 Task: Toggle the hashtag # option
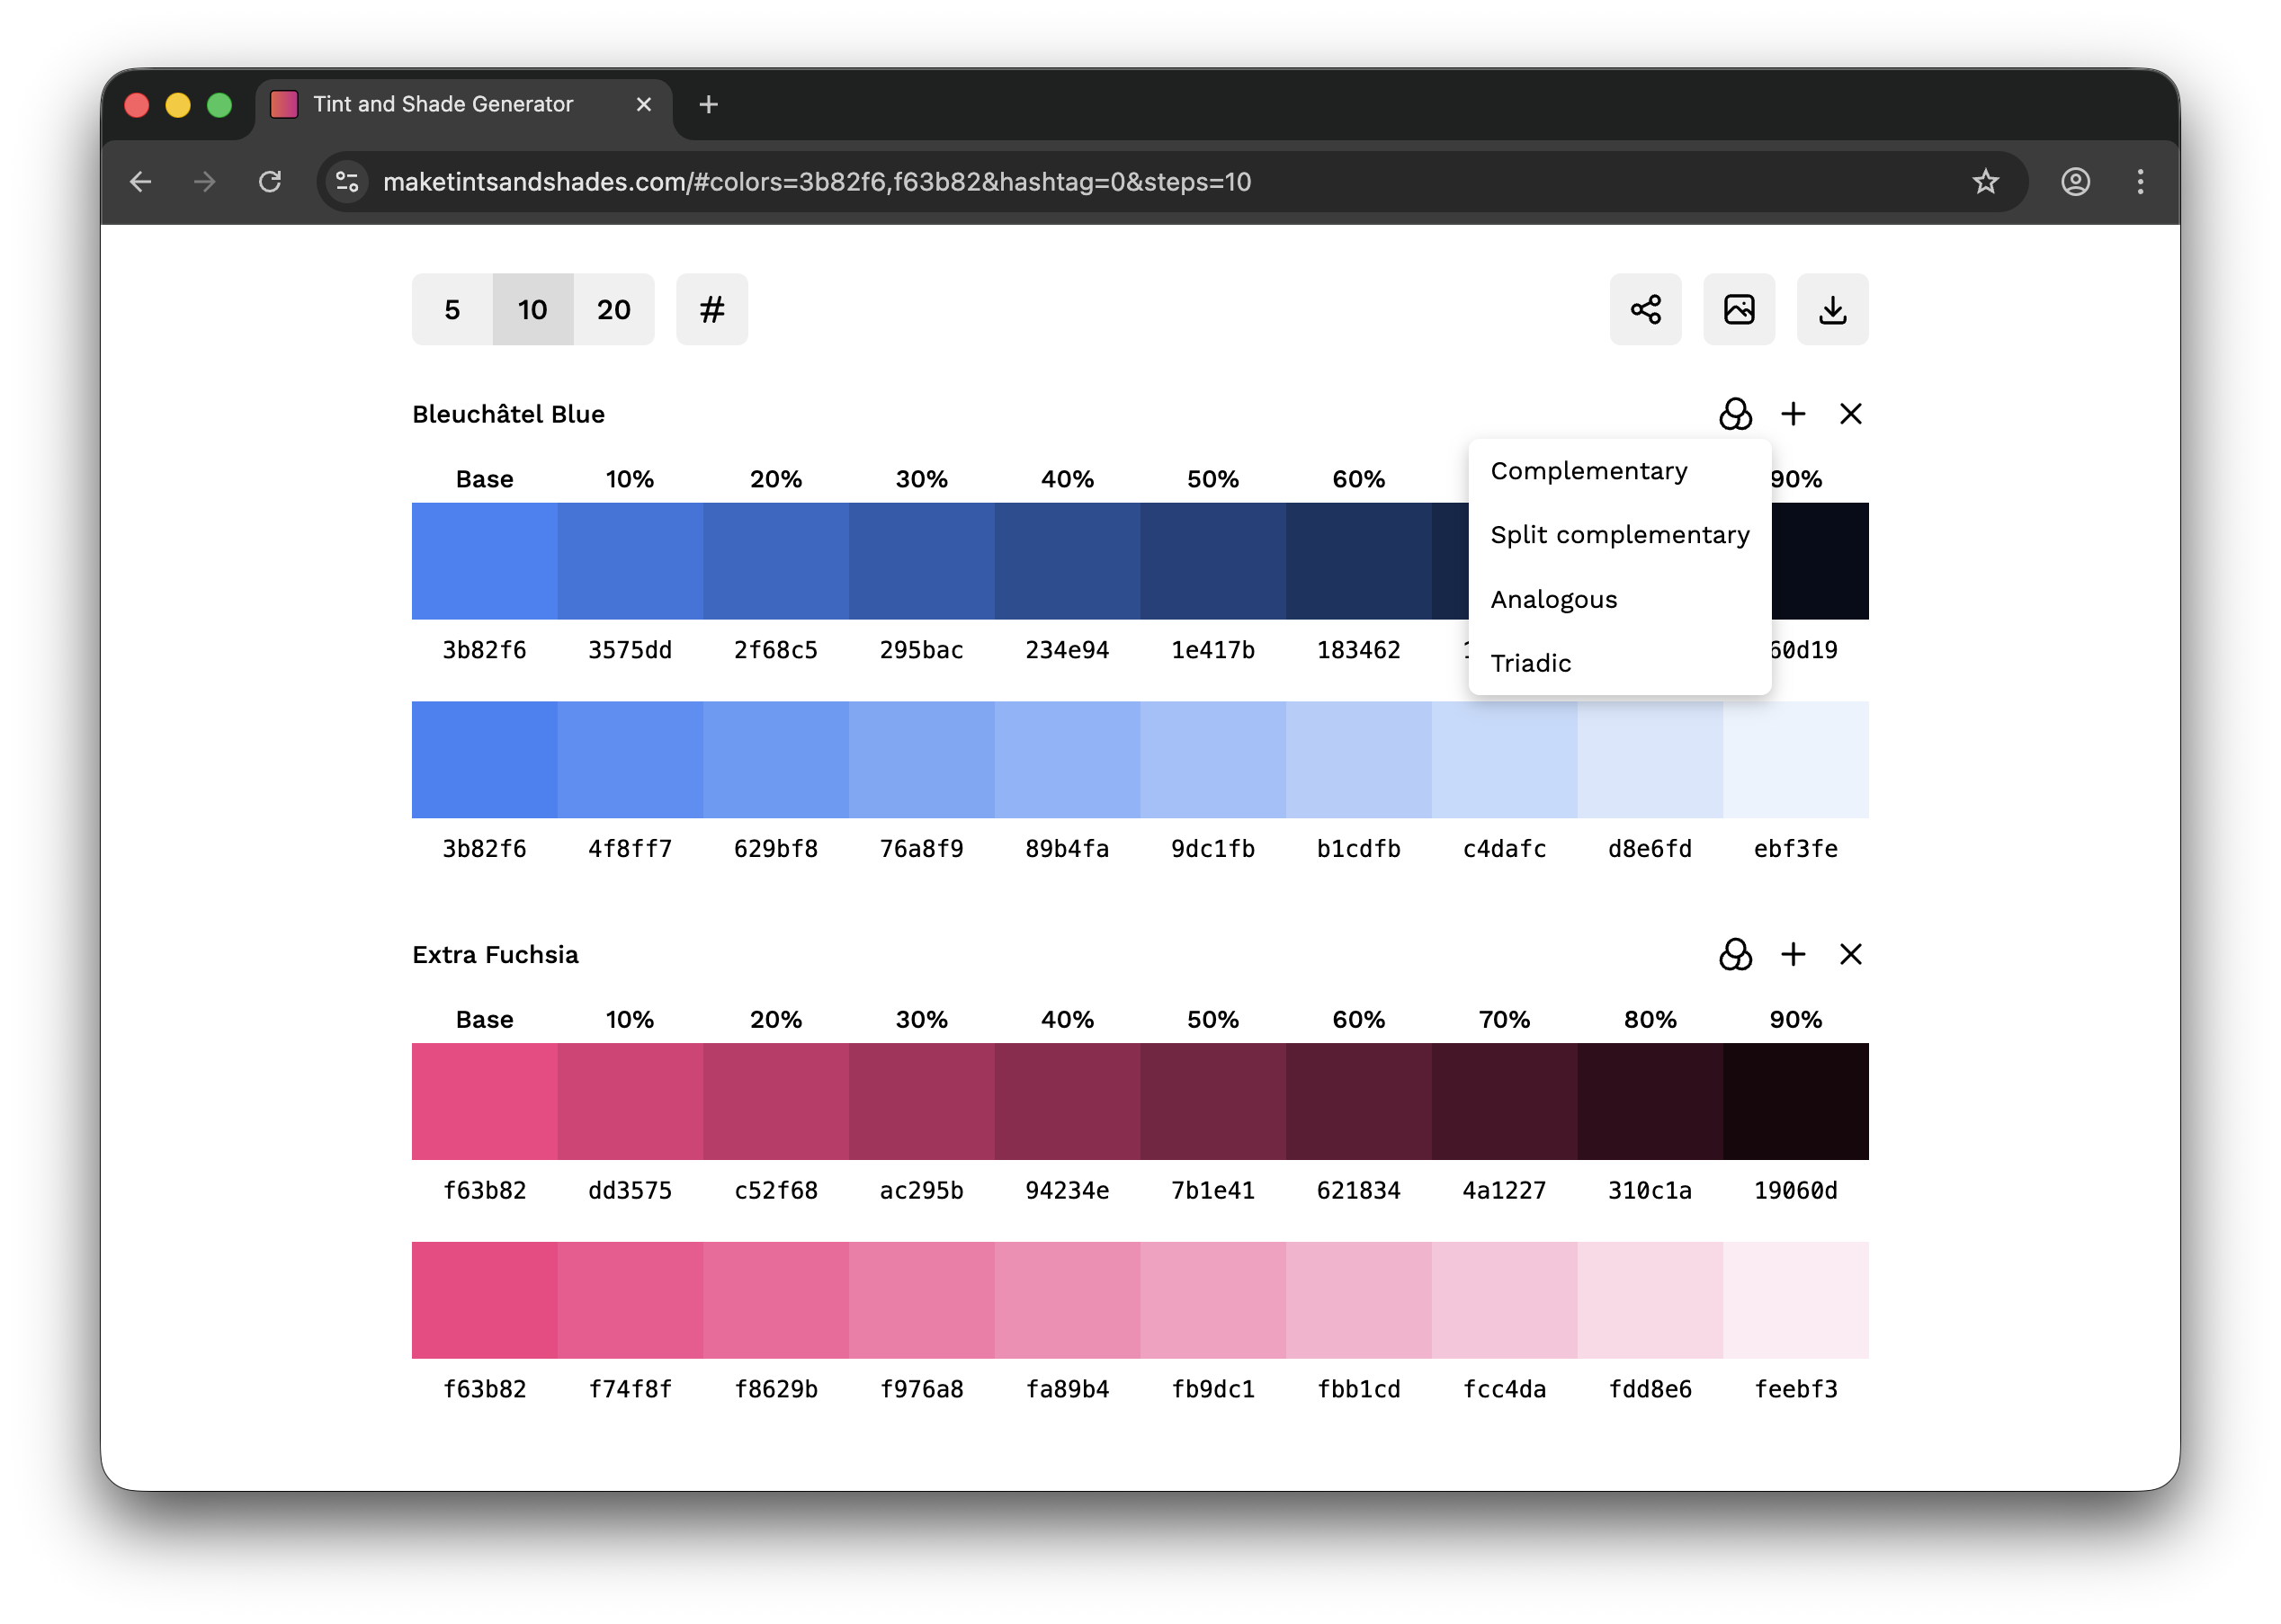click(711, 309)
